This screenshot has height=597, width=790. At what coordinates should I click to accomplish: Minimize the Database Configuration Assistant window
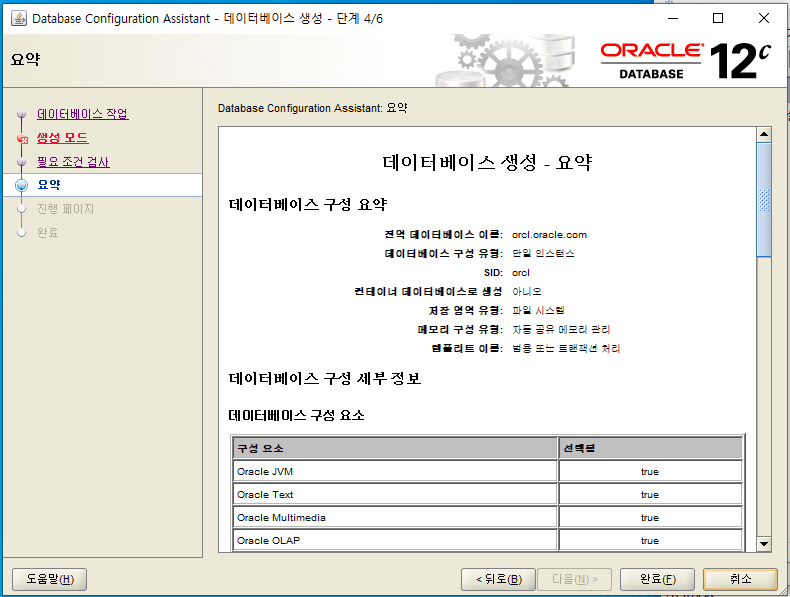pos(673,18)
